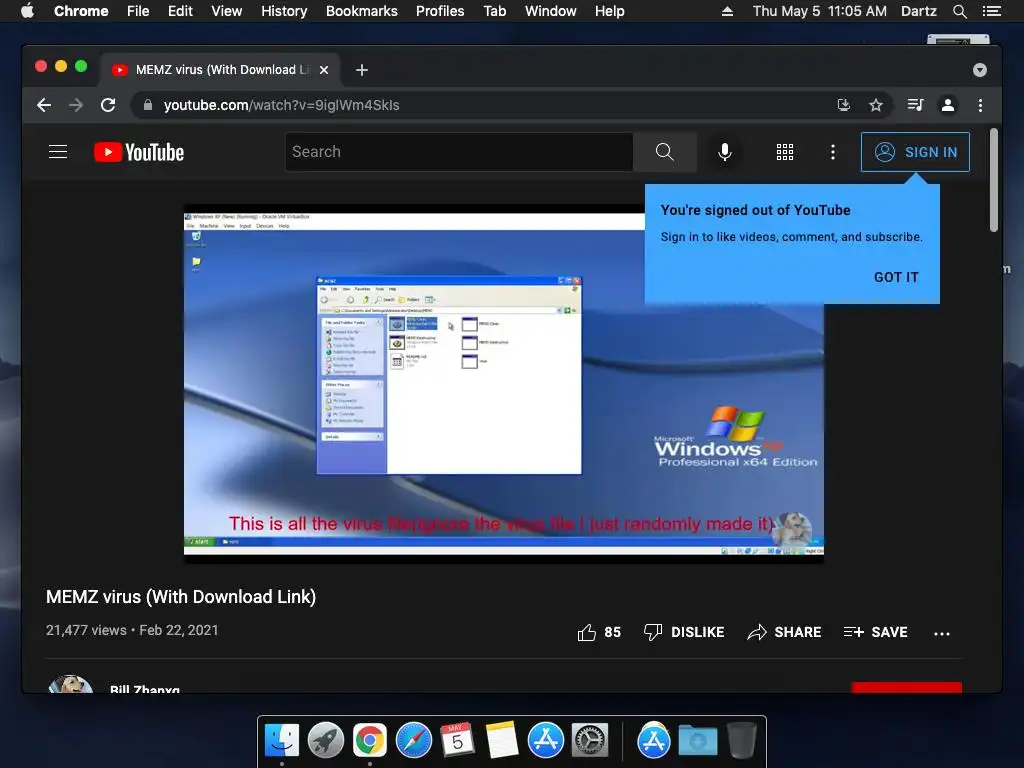Open the File menu
1024x768 pixels.
(x=138, y=11)
